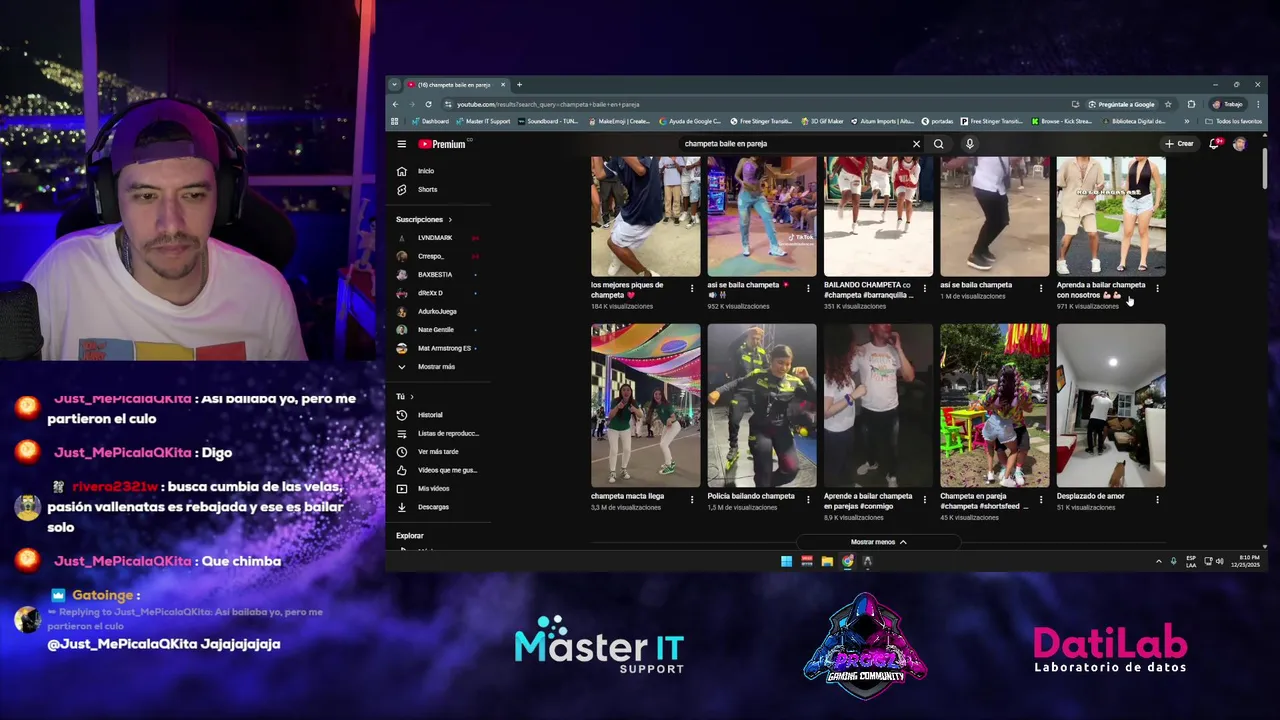Image resolution: width=1280 pixels, height=720 pixels.
Task: Click the Windows Start button
Action: (x=787, y=561)
